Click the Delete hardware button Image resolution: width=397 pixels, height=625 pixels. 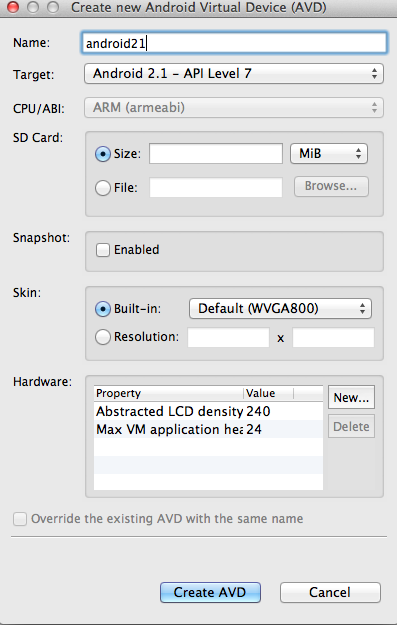(x=351, y=426)
